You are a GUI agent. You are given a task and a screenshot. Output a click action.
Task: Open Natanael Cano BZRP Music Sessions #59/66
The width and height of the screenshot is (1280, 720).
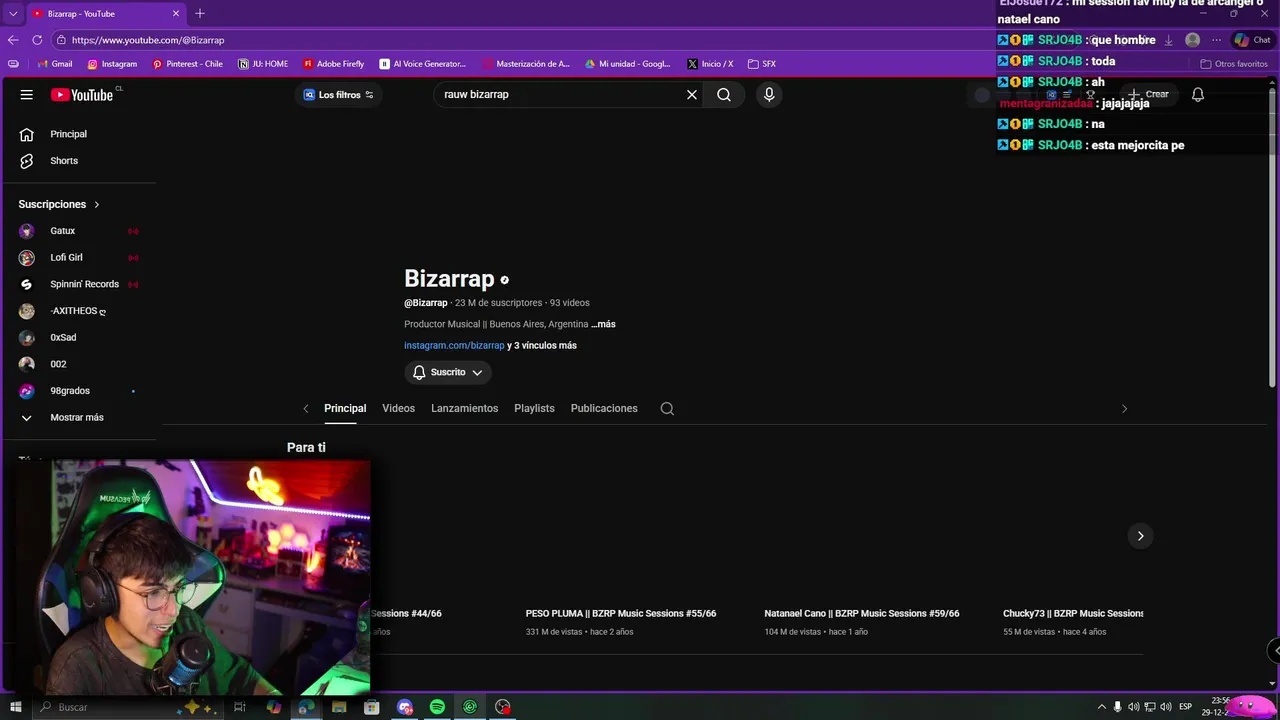pyautogui.click(x=861, y=613)
